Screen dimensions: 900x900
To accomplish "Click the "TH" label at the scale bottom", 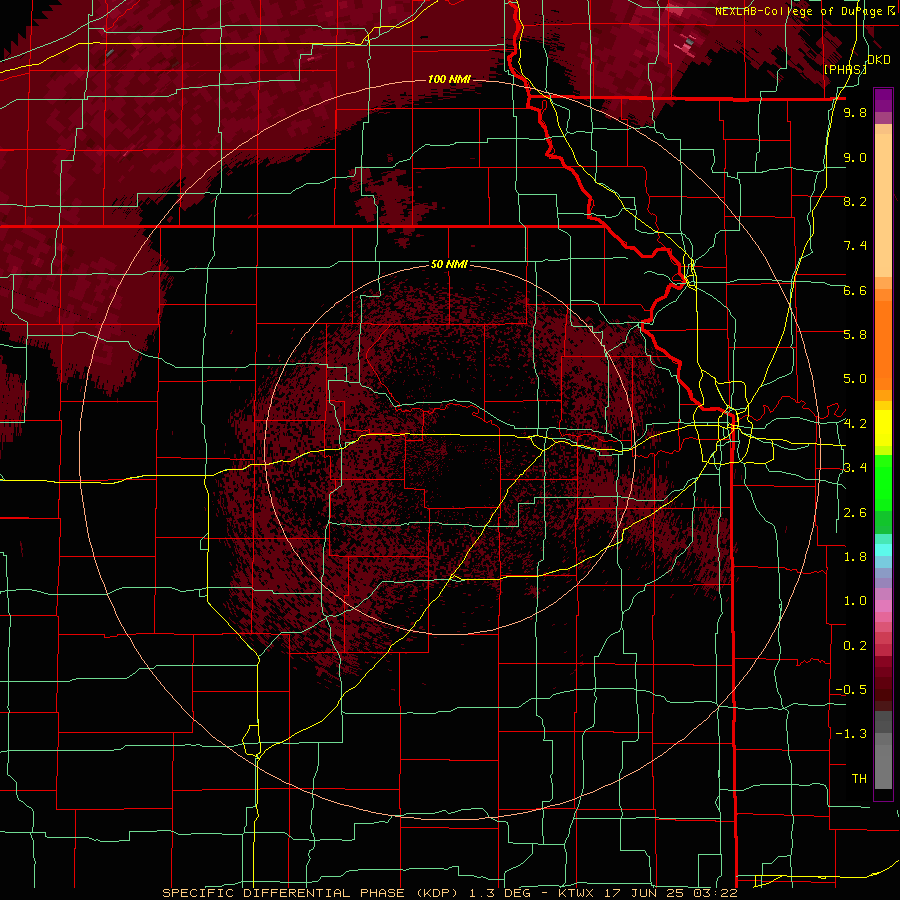I will [859, 779].
